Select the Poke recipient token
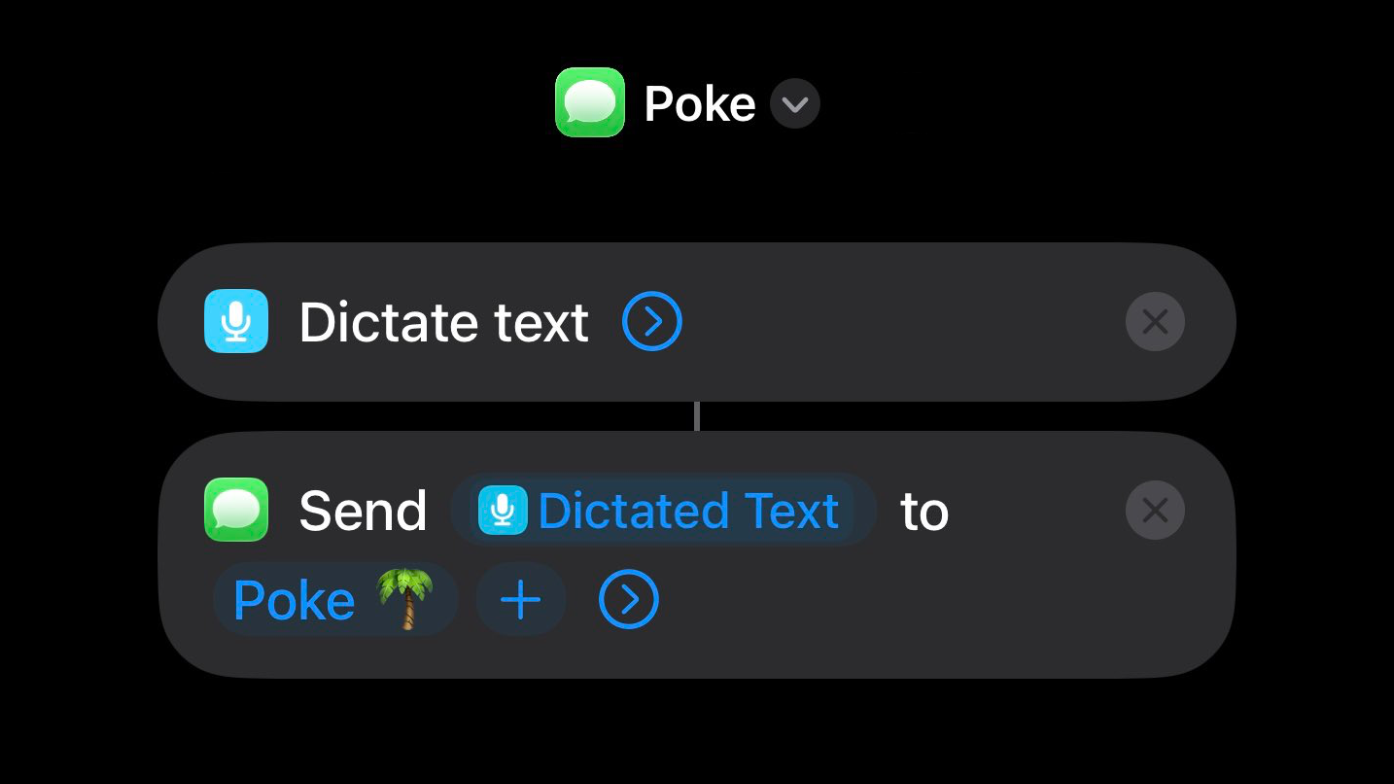Screen dimensions: 1394x784 335,600
